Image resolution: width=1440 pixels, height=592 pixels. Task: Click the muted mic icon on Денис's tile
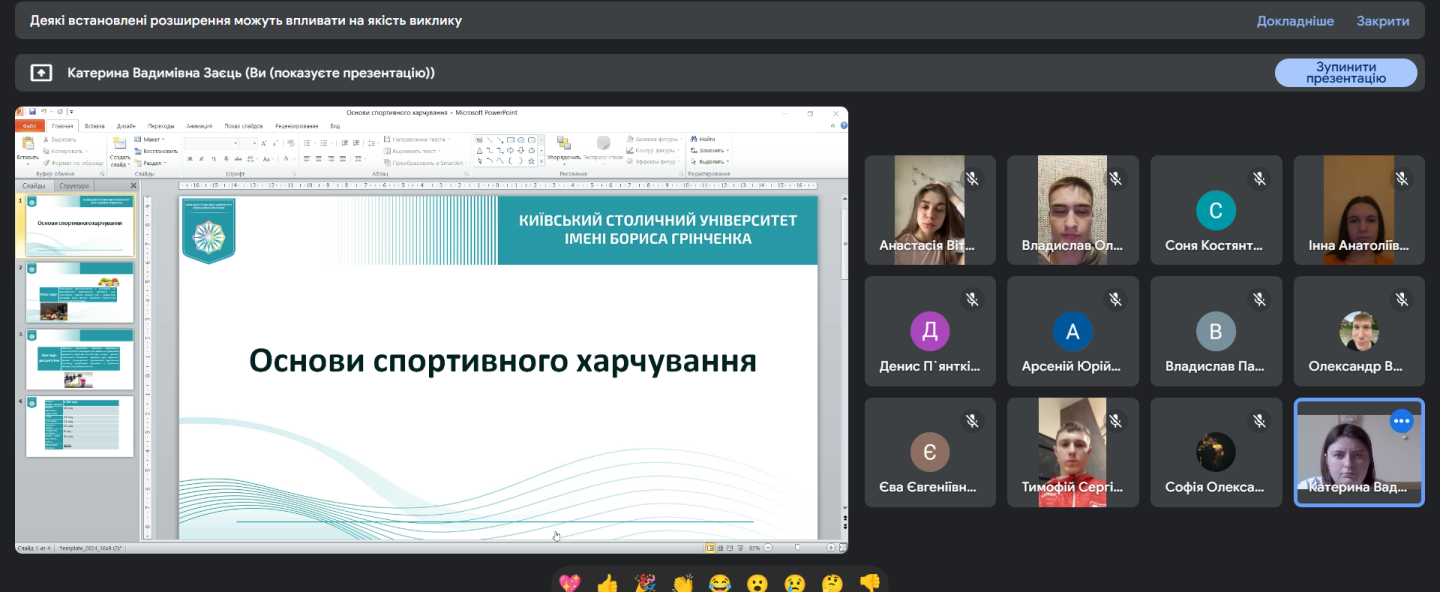(972, 299)
